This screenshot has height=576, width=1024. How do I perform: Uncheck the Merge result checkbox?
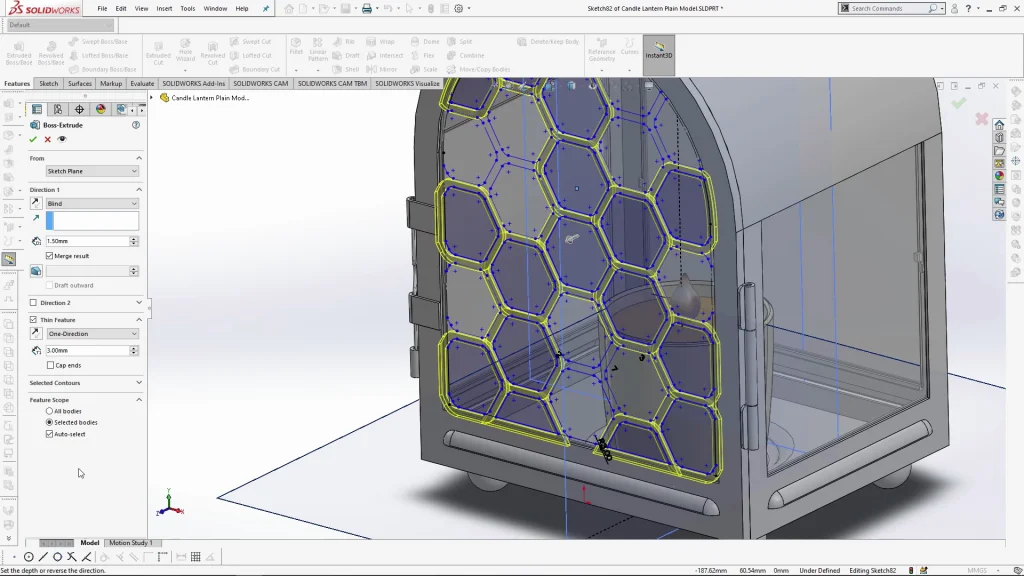click(50, 256)
